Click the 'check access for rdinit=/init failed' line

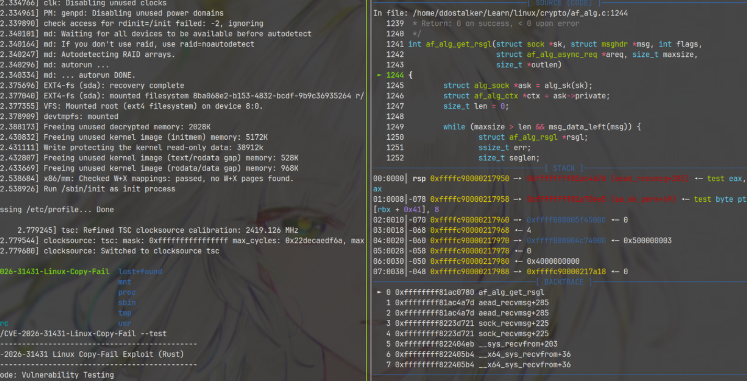coord(131,23)
